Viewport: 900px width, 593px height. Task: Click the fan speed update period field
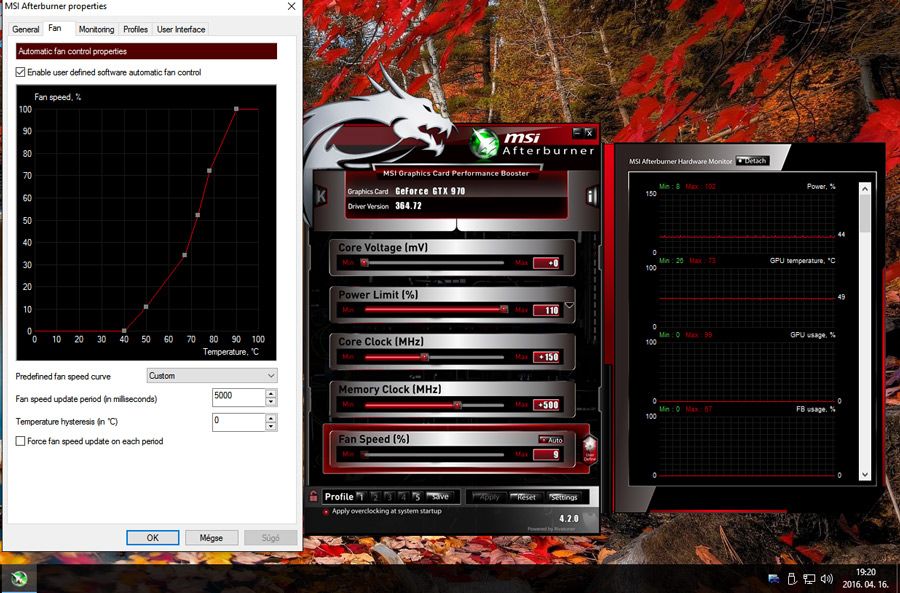point(238,397)
